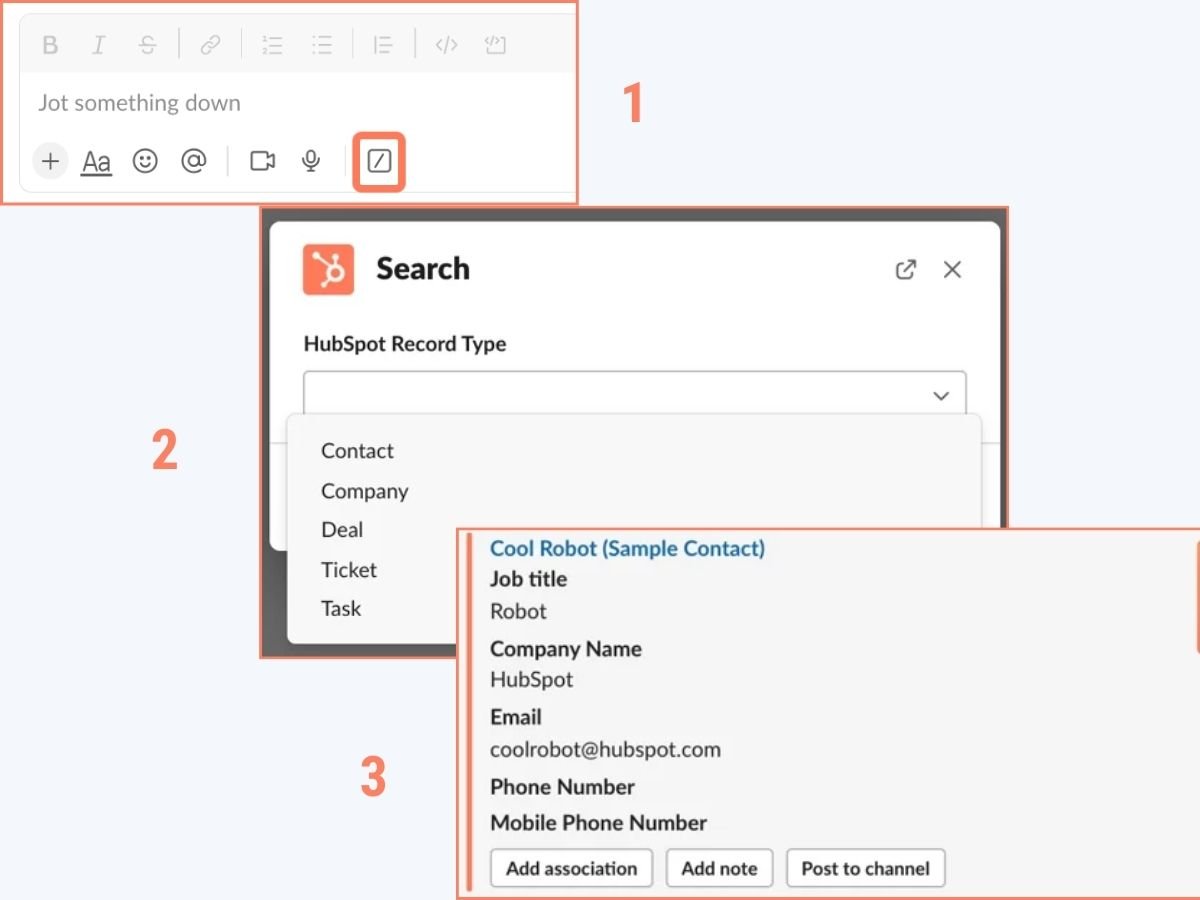Select Company record type

point(364,491)
